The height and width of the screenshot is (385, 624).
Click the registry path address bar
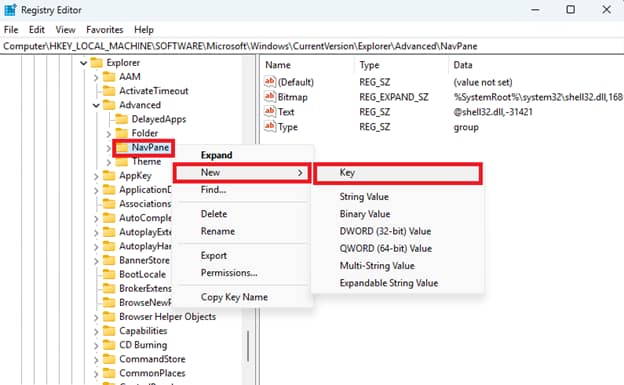click(312, 46)
